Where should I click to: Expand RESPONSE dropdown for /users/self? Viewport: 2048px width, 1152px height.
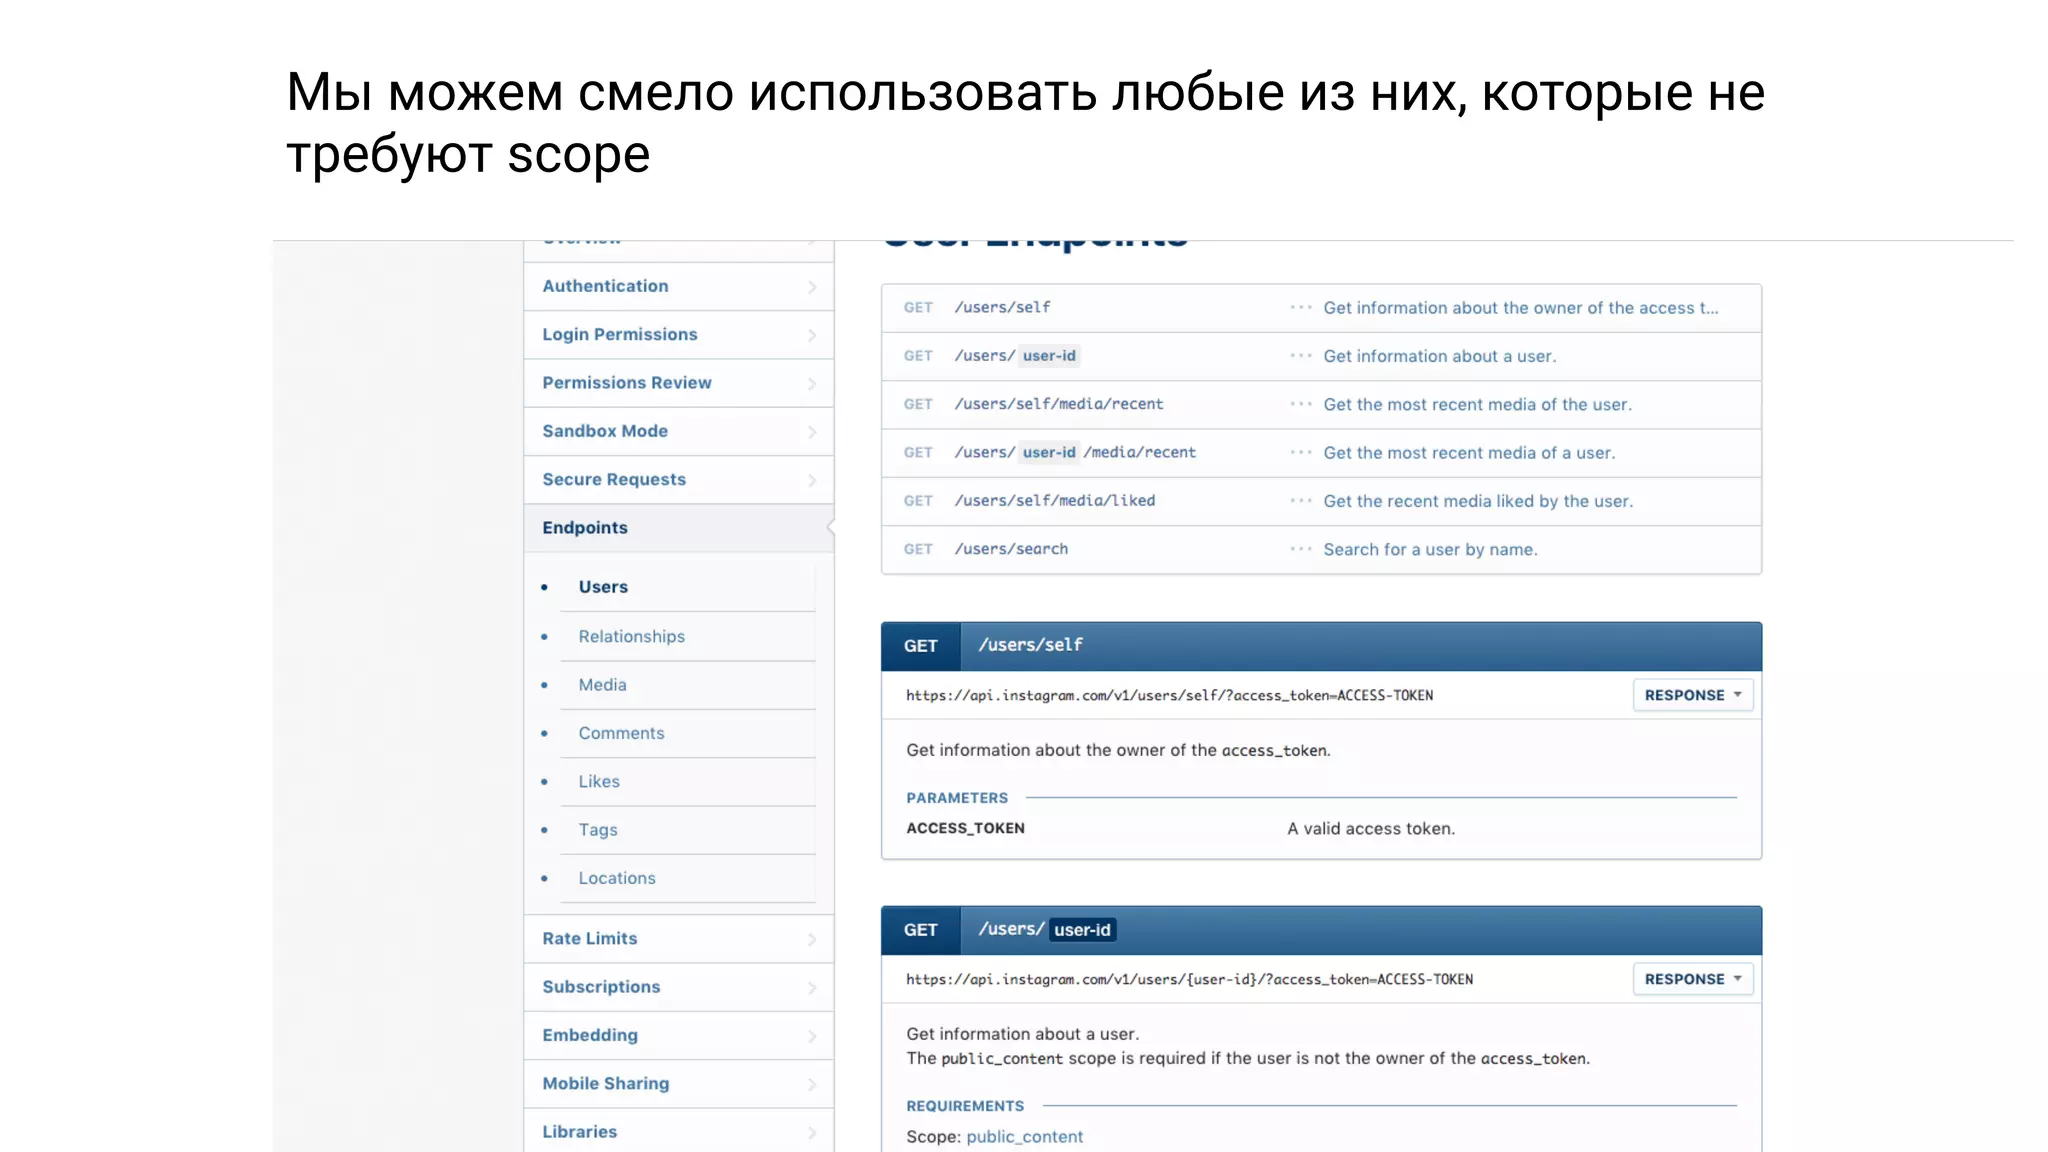pos(1692,695)
